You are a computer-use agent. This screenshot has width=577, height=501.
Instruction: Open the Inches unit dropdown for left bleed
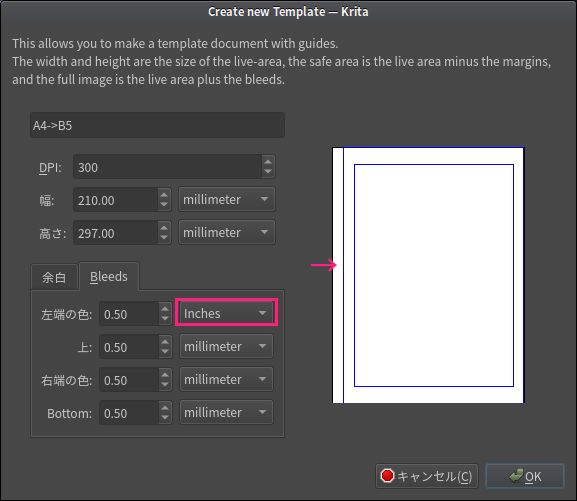coord(226,313)
